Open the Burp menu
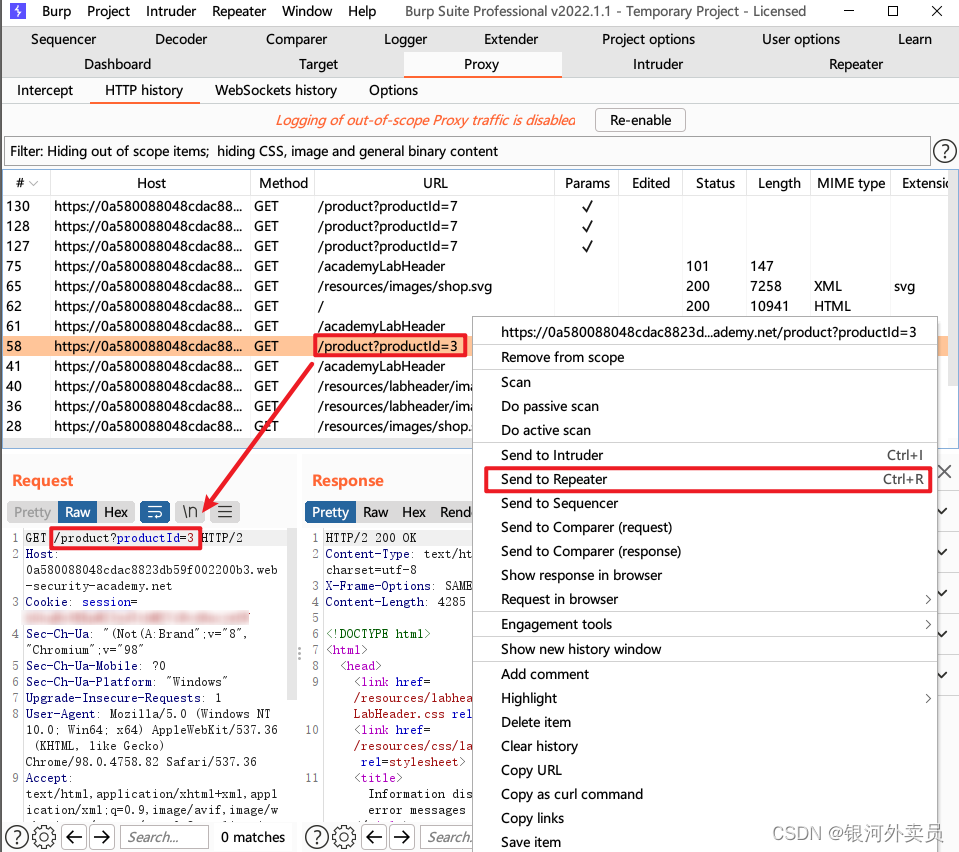959x852 pixels. point(56,11)
